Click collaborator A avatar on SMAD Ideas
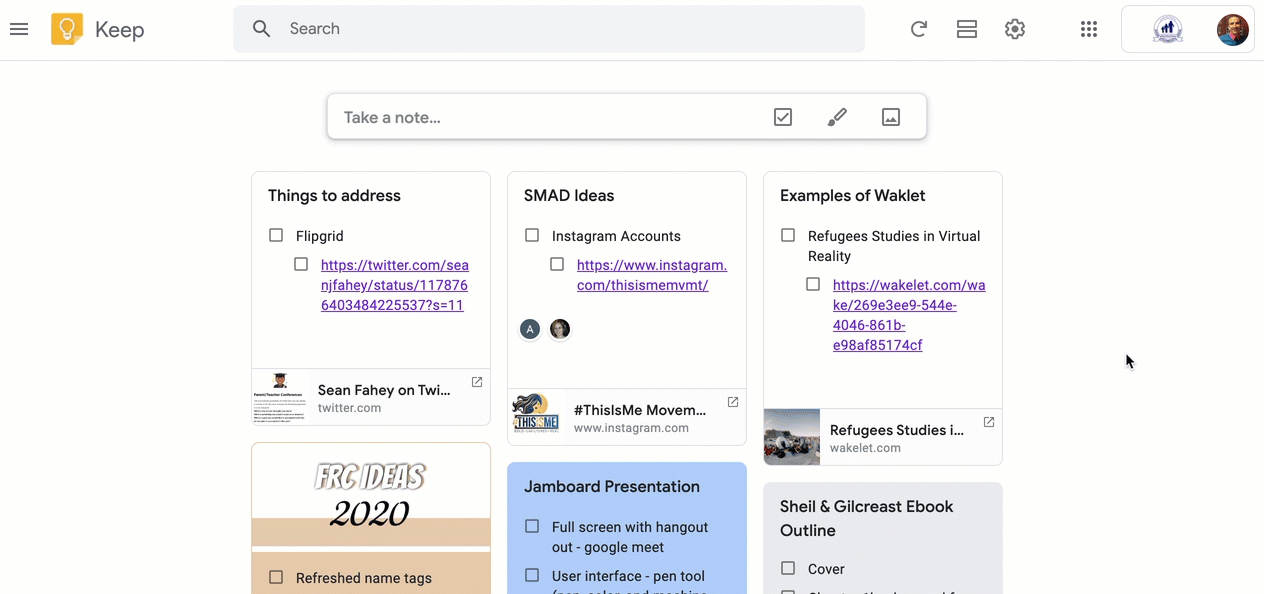Image resolution: width=1264 pixels, height=594 pixels. pyautogui.click(x=530, y=329)
